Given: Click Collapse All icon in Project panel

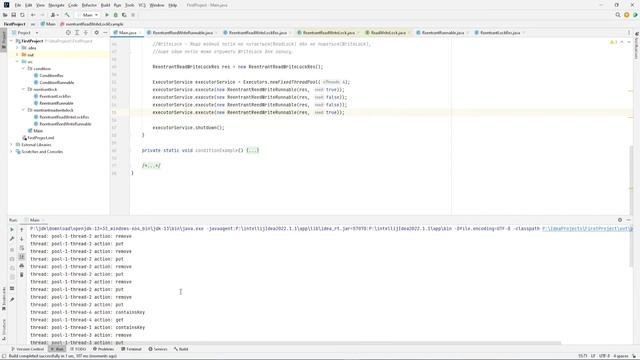Looking at the screenshot, I should pyautogui.click(x=86, y=32).
